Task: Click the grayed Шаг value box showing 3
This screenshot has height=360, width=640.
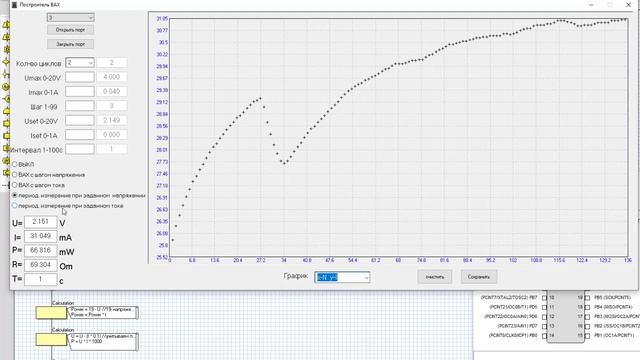Action: 111,106
